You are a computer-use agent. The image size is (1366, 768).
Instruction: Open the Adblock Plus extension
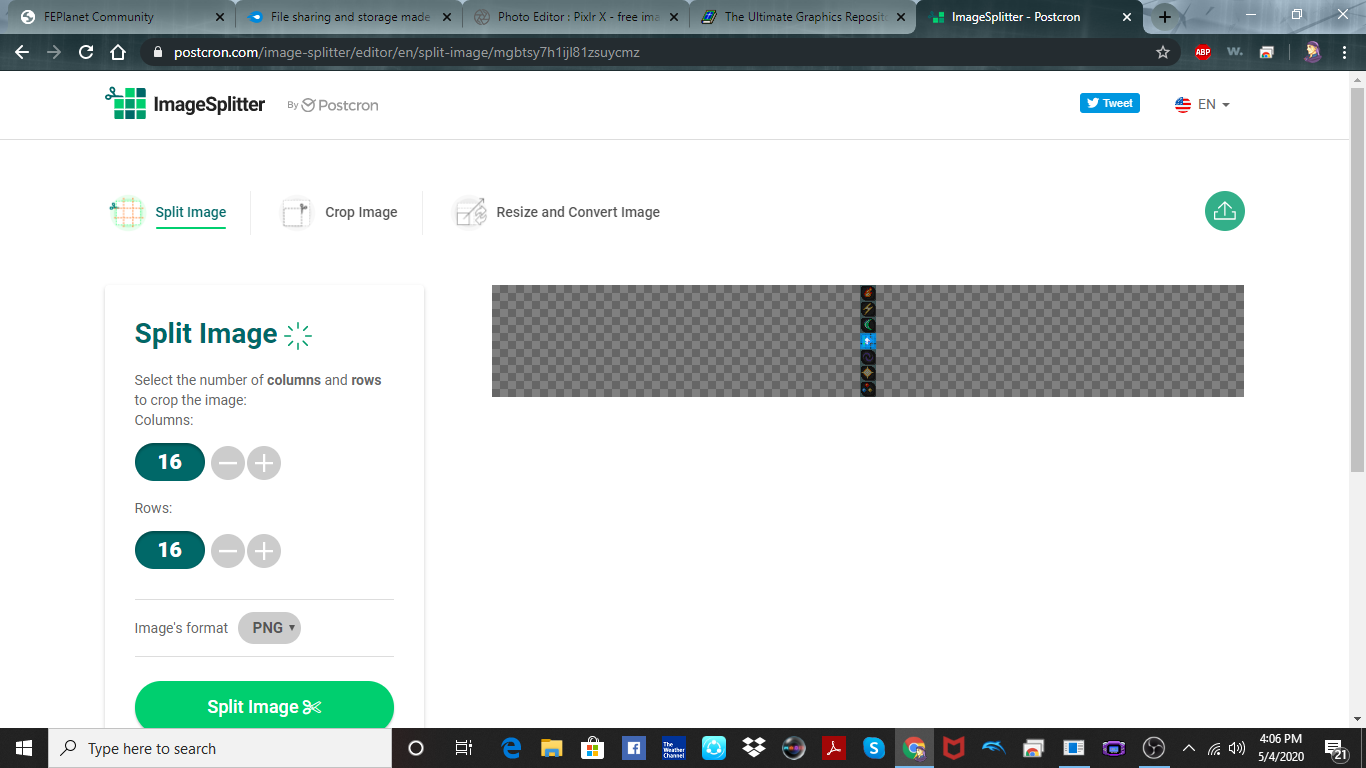1202,52
